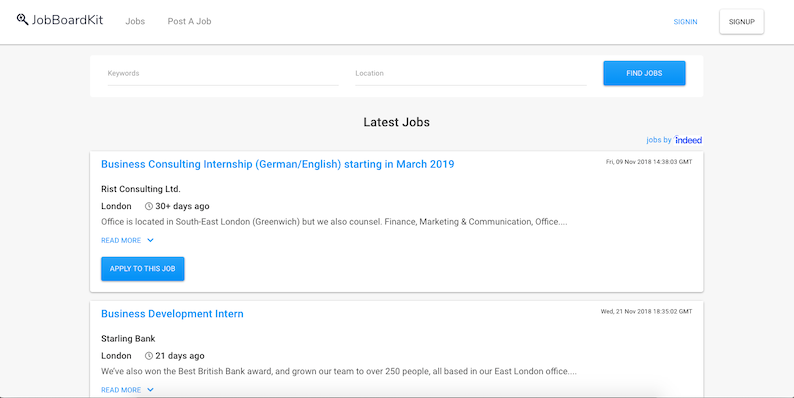Go to Post A Job page
The width and height of the screenshot is (794, 398).
pos(189,21)
